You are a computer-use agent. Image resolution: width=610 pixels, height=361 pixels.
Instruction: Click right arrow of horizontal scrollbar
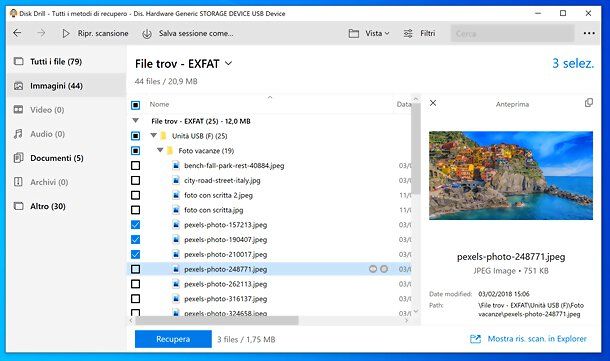tap(407, 321)
